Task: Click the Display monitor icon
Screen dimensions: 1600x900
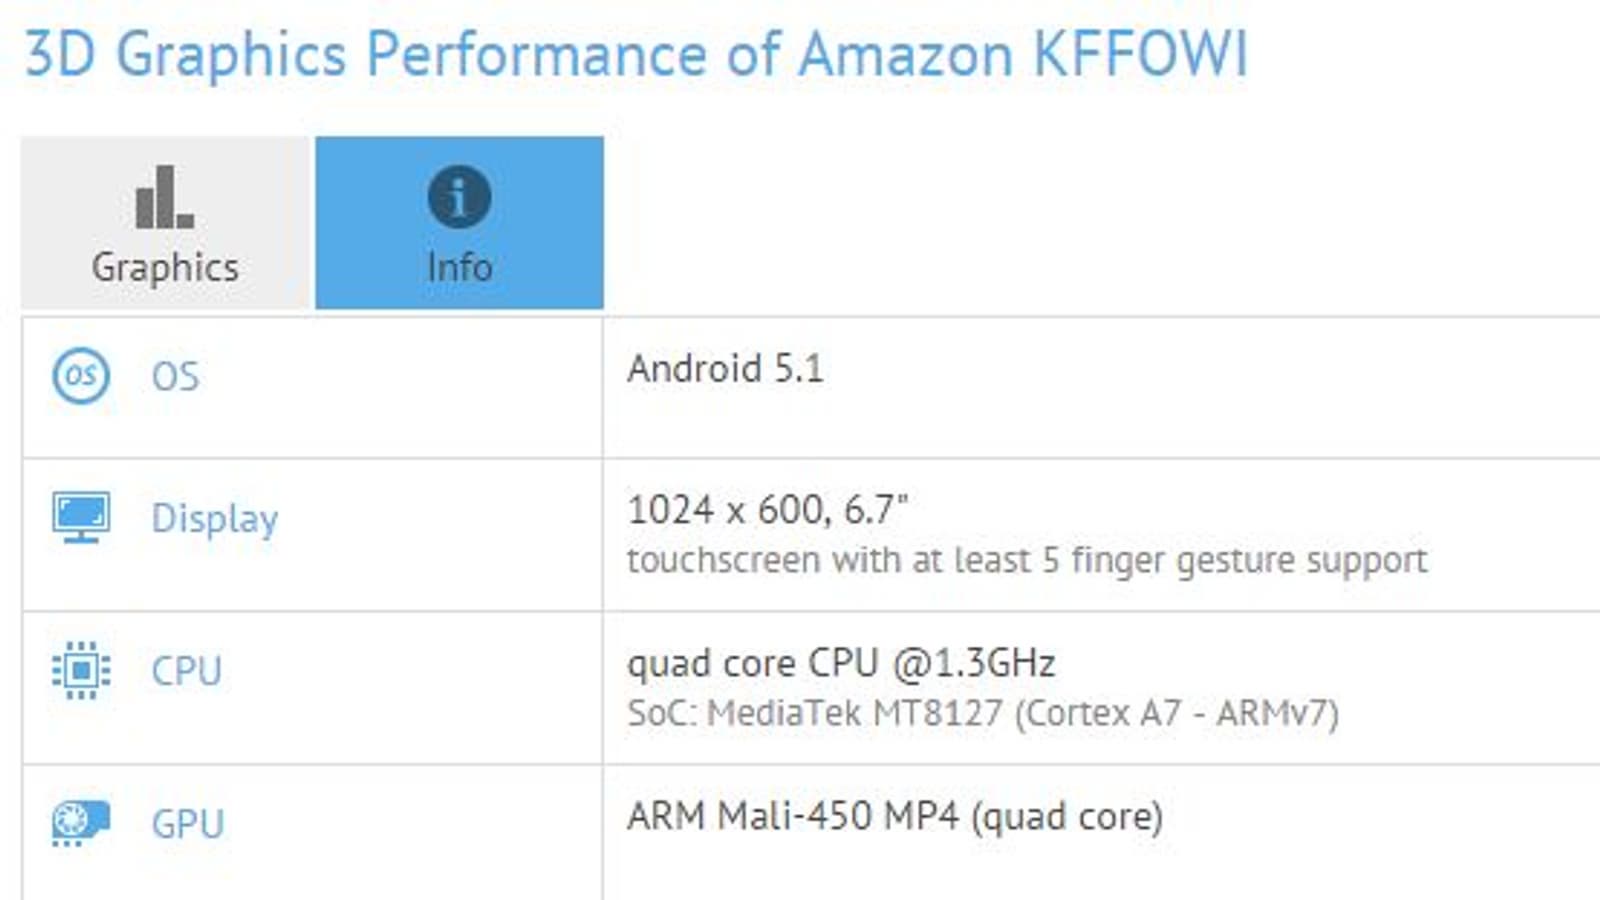Action: pos(81,517)
